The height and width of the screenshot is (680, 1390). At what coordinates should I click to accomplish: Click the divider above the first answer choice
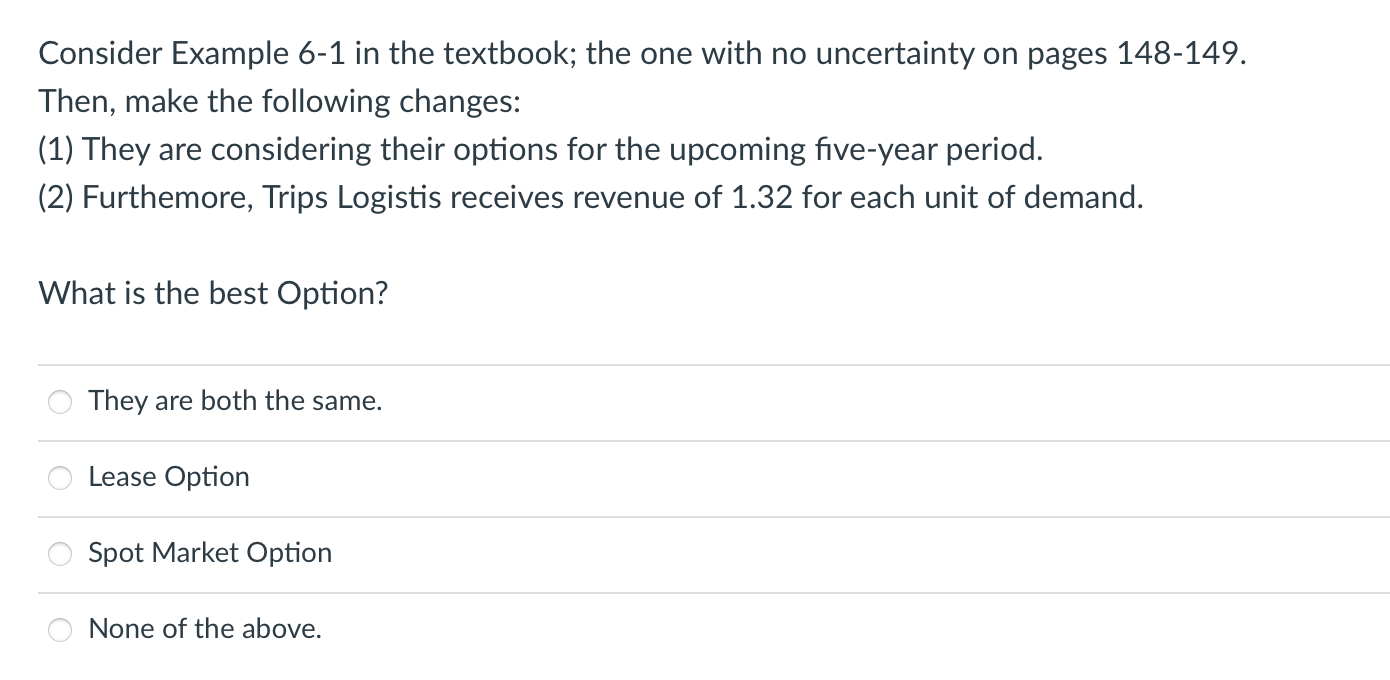coord(700,364)
